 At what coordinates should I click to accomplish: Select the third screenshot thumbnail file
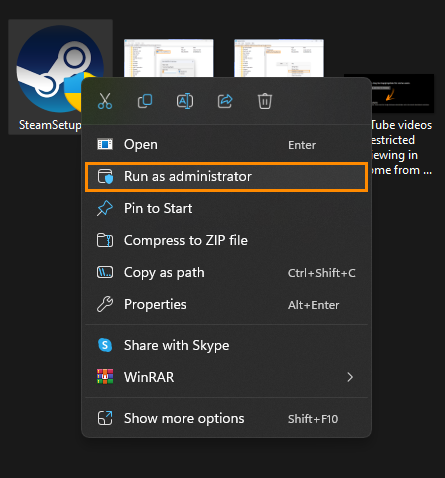coord(279,58)
